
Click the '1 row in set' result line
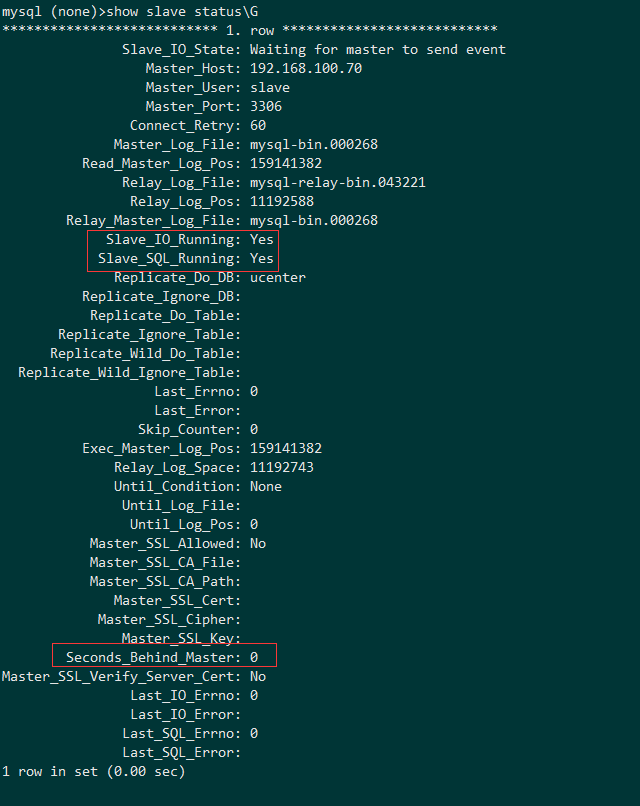(94, 771)
